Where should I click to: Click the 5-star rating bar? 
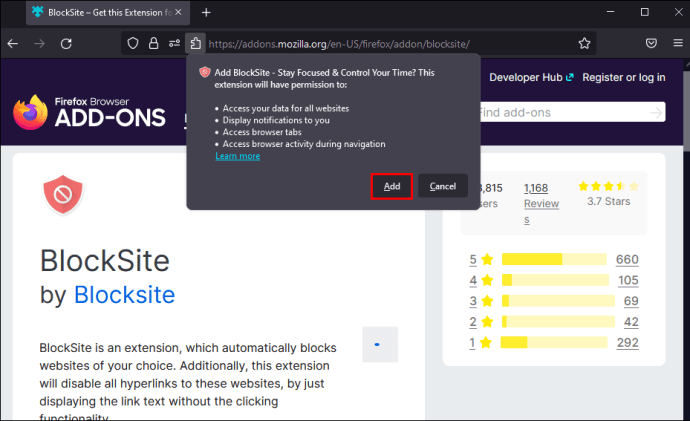coord(554,259)
